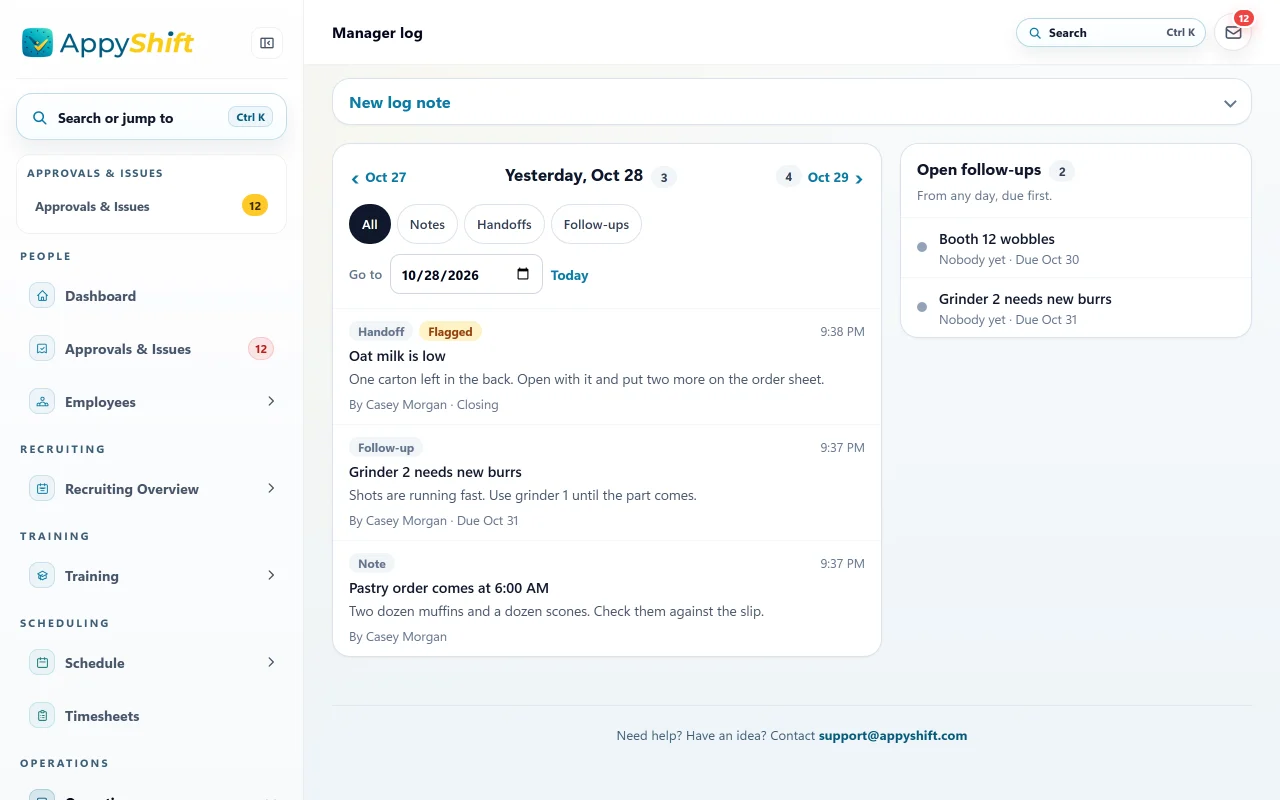Go to previous day Oct 27
The height and width of the screenshot is (800, 1280).
378,177
